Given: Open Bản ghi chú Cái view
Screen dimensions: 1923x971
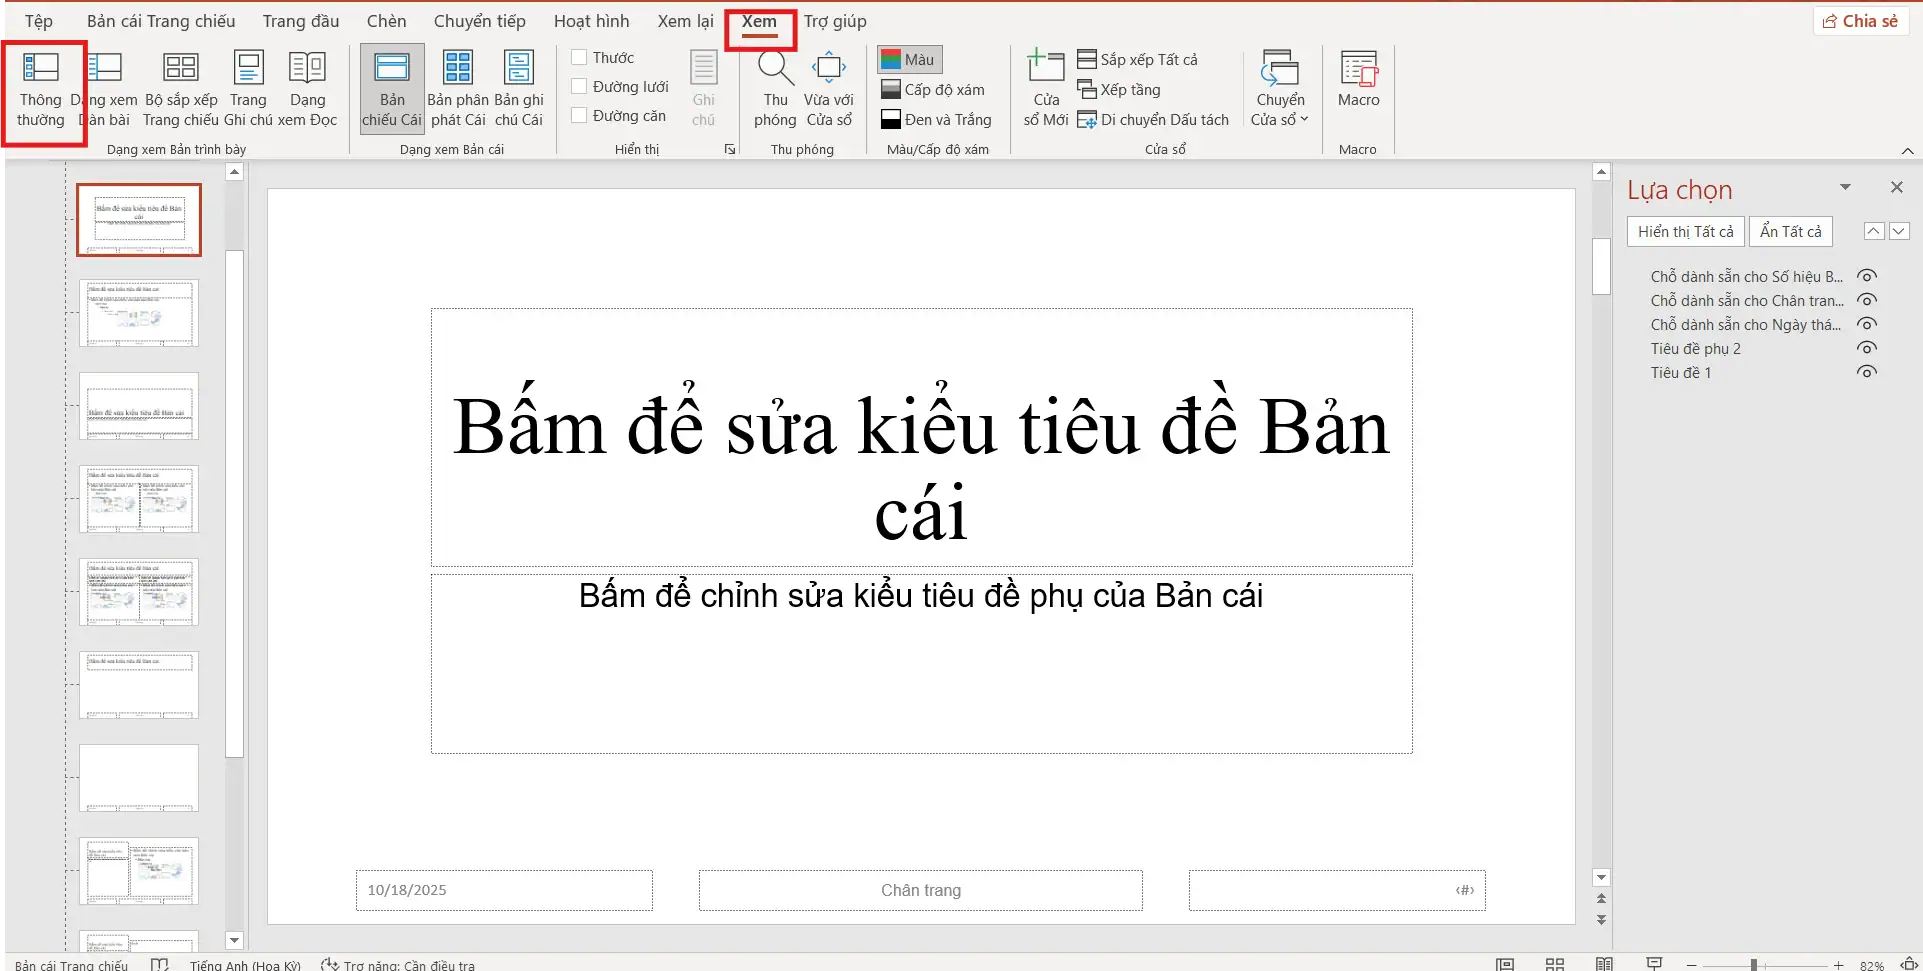Looking at the screenshot, I should tap(518, 88).
